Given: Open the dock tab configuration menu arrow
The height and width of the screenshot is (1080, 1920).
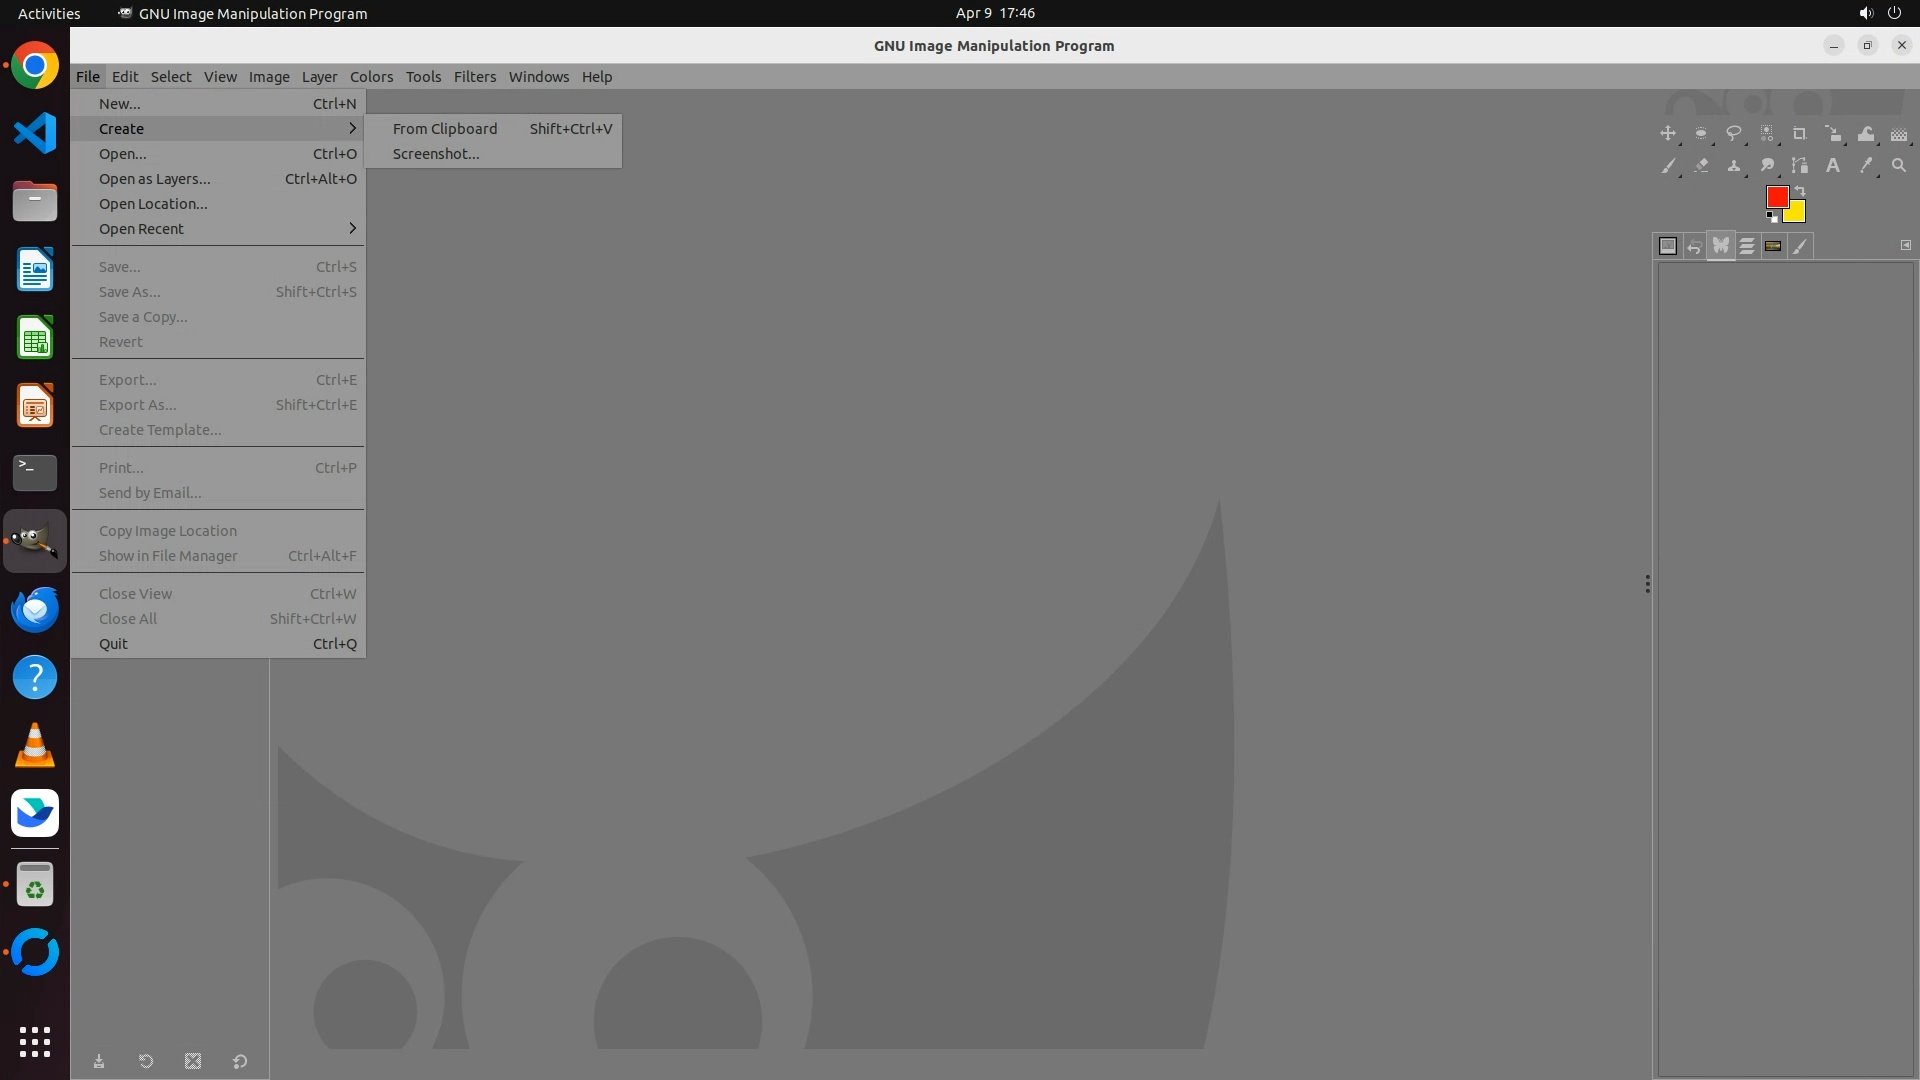Looking at the screenshot, I should click(x=1906, y=245).
